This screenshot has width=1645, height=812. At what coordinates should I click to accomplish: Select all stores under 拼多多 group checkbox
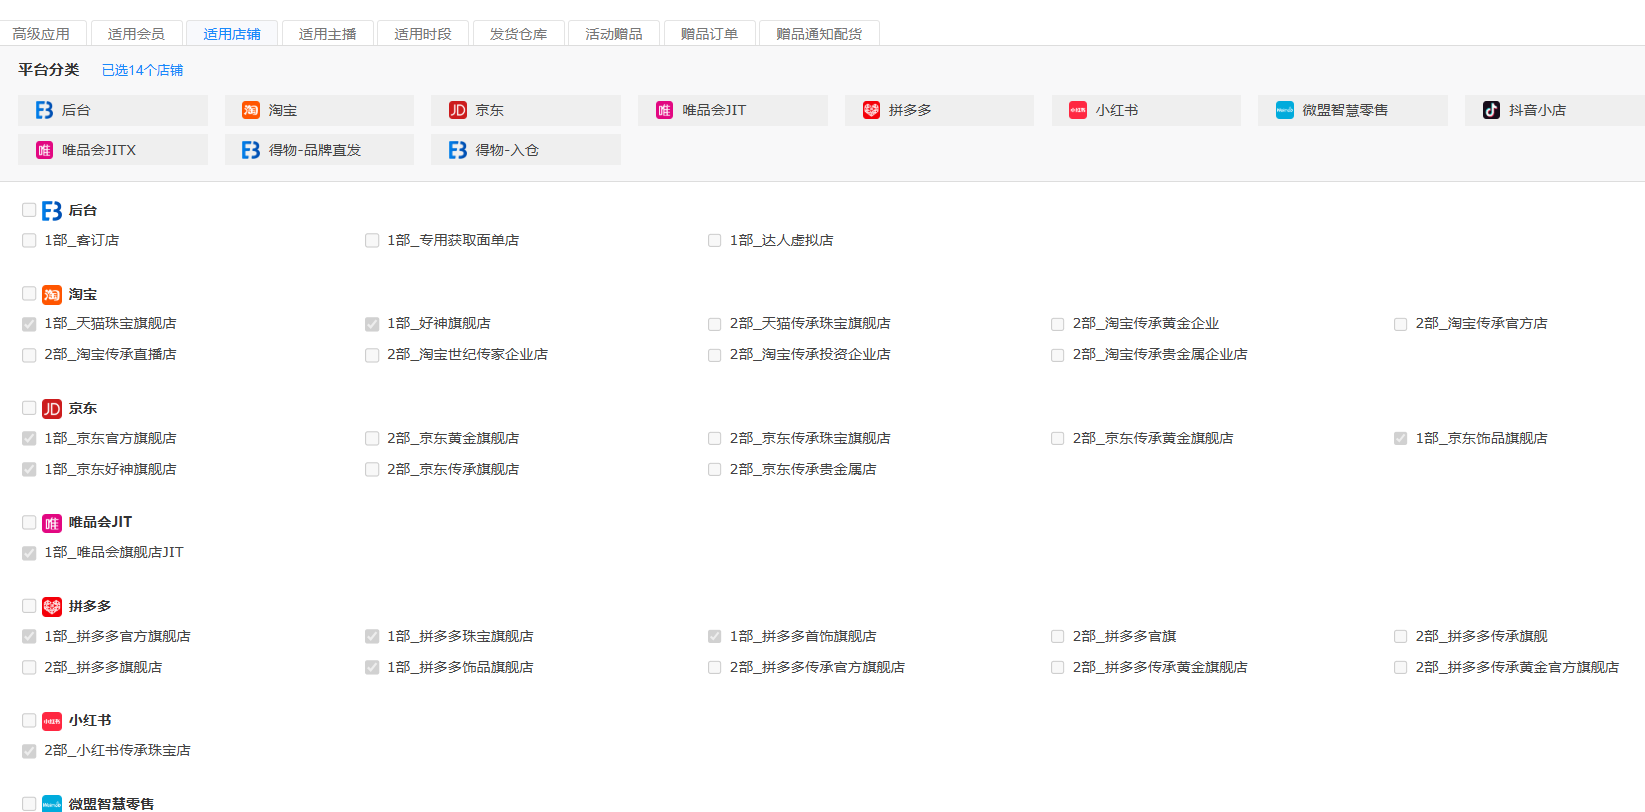29,606
